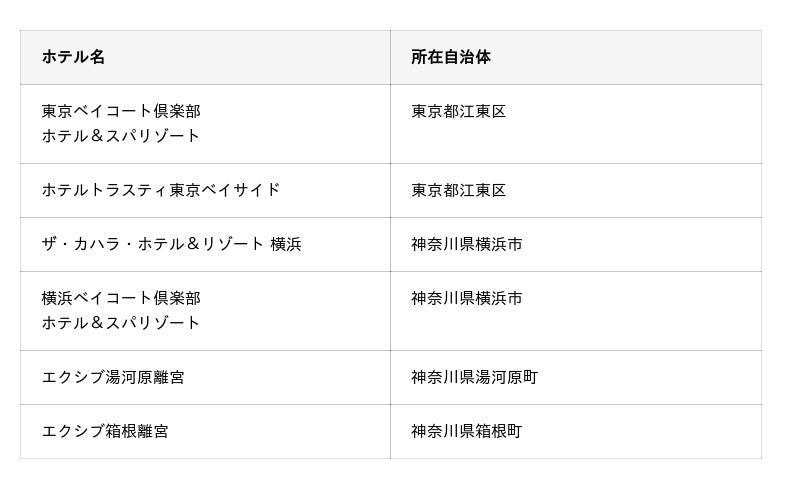Select 東京都江東区 in the ホテルトラスティ row
The image size is (800, 489).
458,190
